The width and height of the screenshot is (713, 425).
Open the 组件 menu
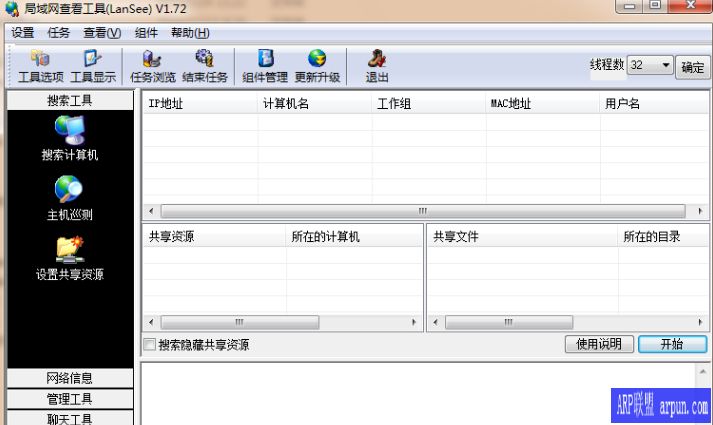[146, 33]
